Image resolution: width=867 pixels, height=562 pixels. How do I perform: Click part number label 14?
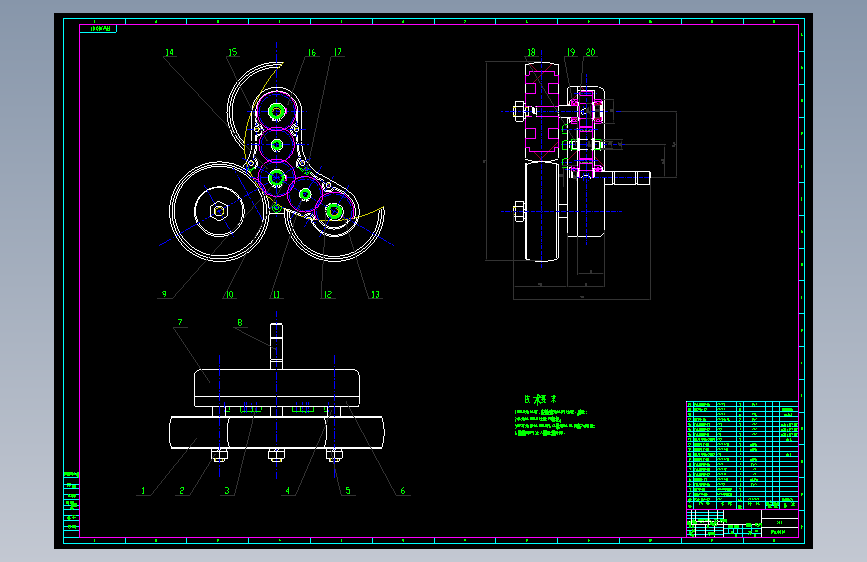click(169, 52)
